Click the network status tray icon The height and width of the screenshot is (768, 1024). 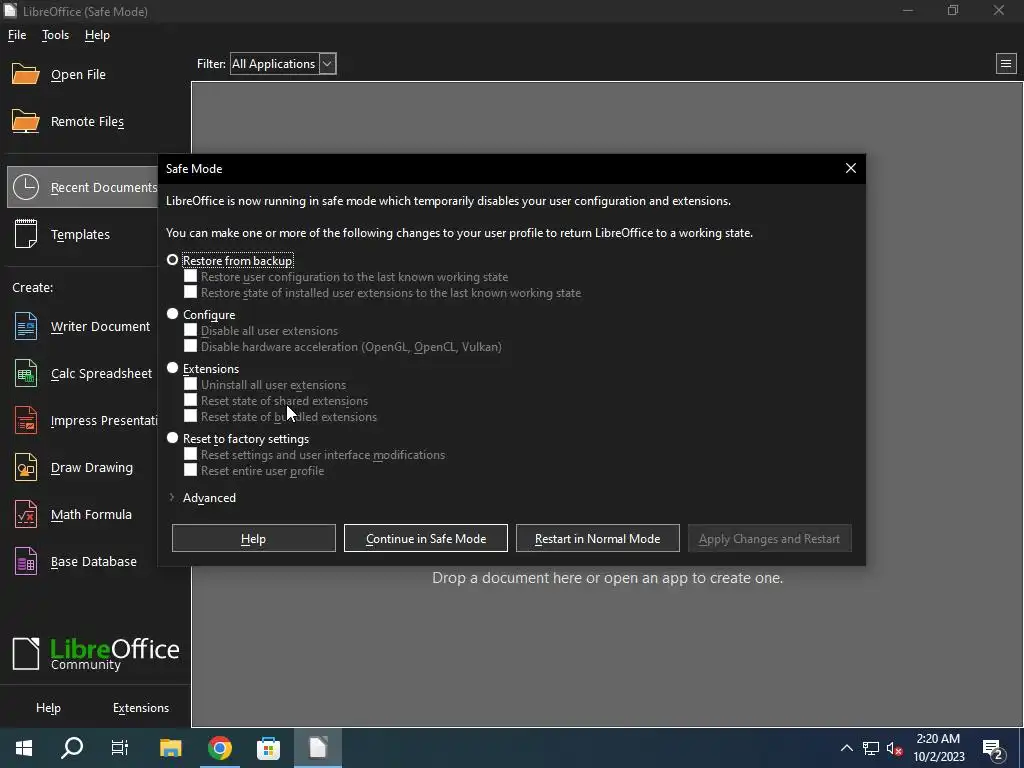click(871, 748)
